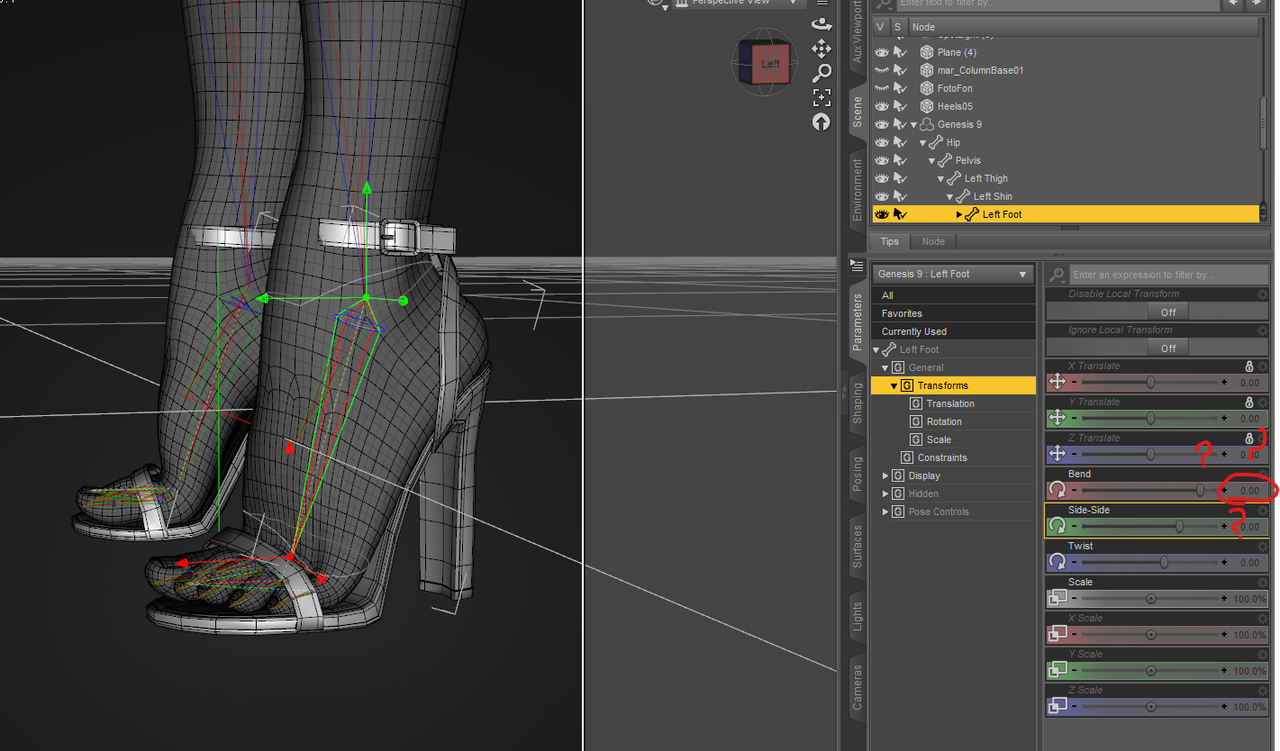Open the Genesis 9 : Left Foot dropdown

[x=953, y=274]
